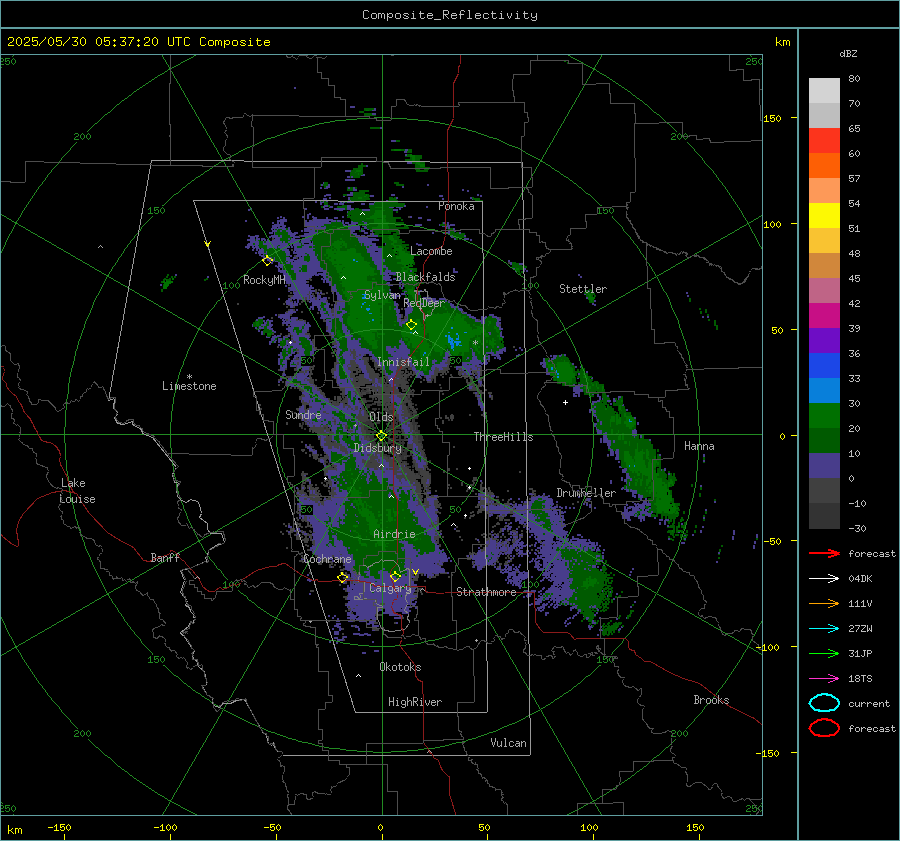
Task: Click the orange 111V arrow icon
Action: (824, 603)
